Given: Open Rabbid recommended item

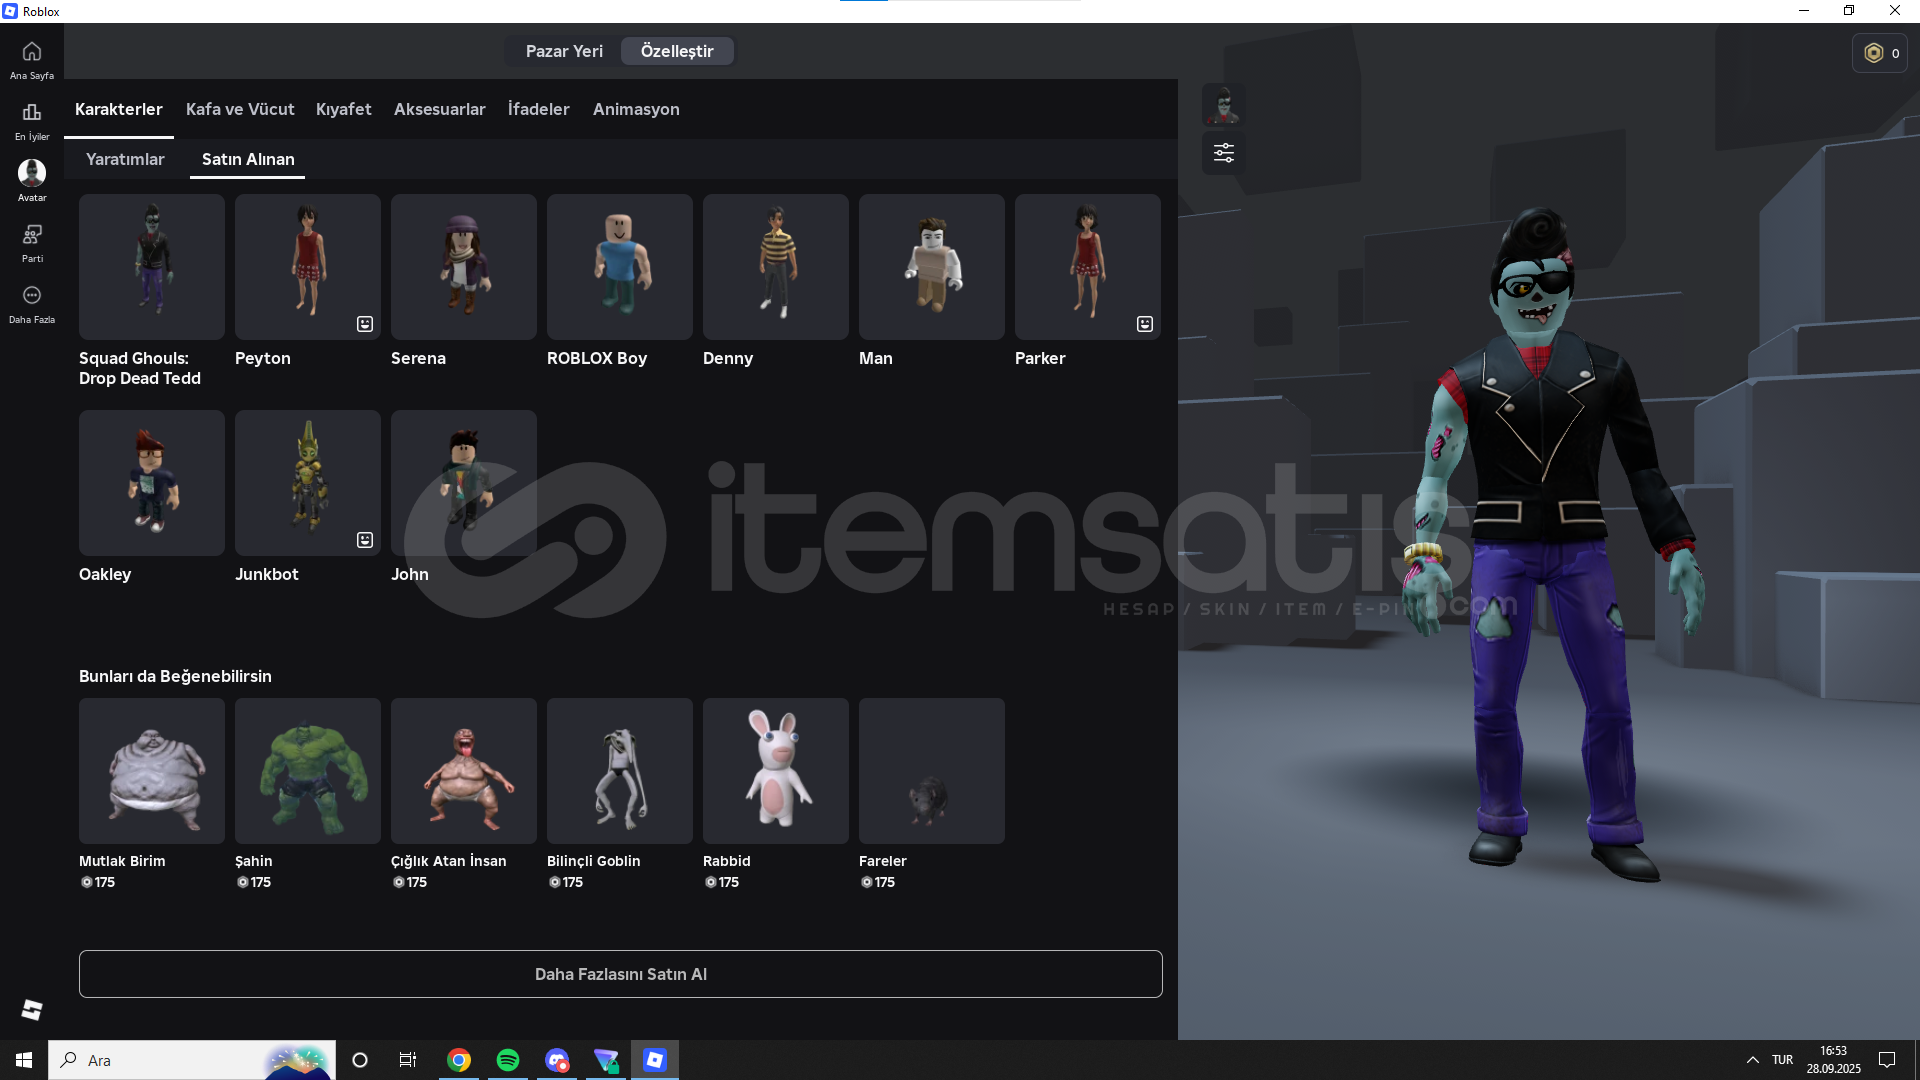Looking at the screenshot, I should [776, 771].
